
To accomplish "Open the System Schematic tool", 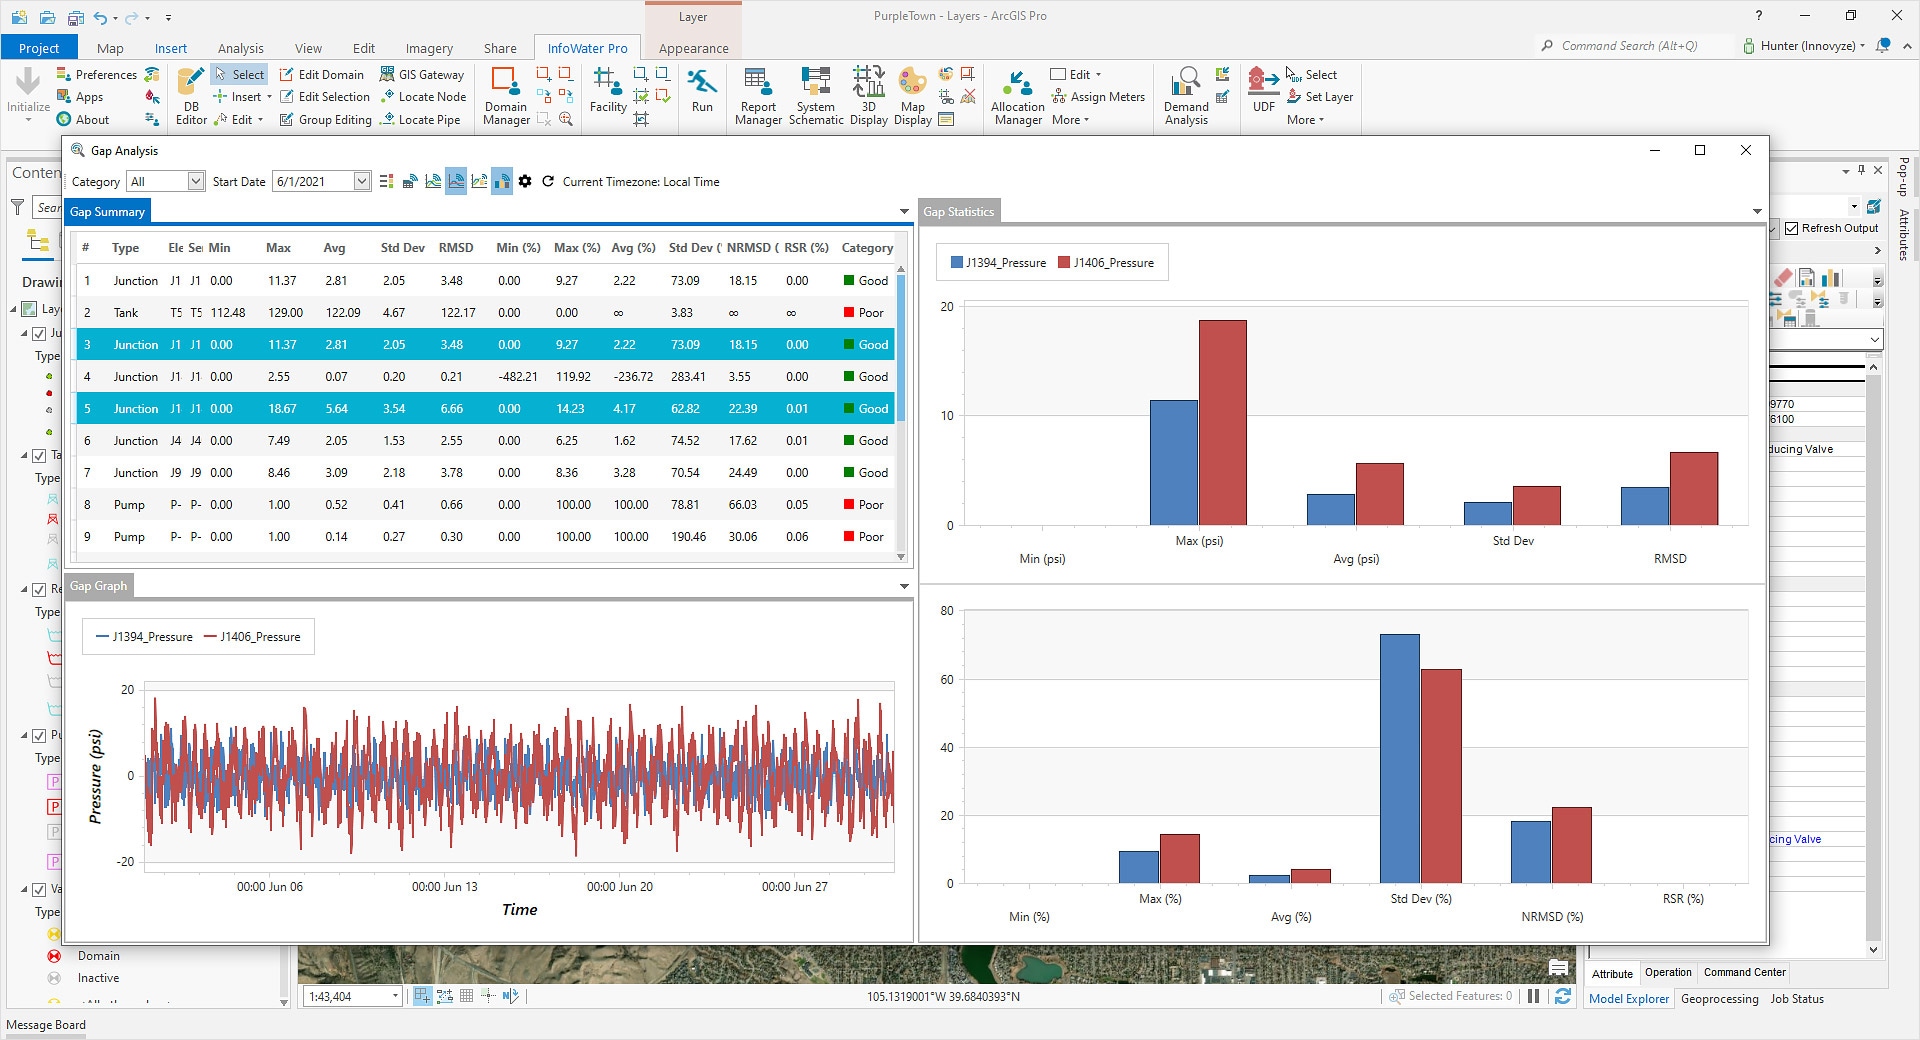I will pos(816,96).
